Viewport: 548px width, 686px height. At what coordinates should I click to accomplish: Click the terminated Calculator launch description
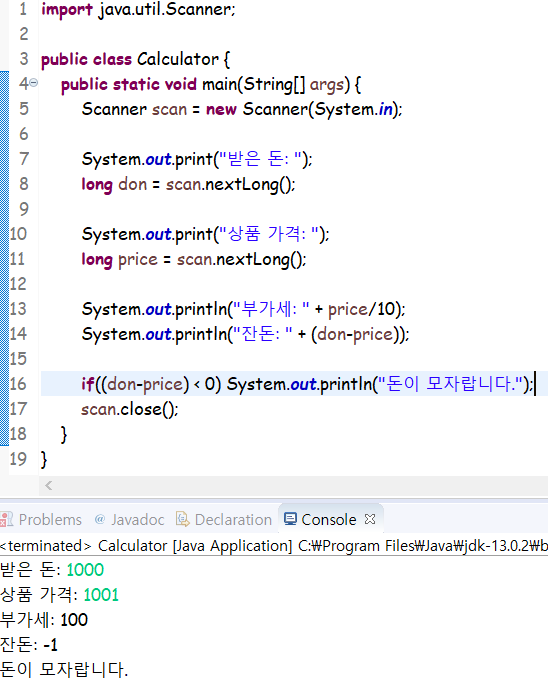(274, 546)
